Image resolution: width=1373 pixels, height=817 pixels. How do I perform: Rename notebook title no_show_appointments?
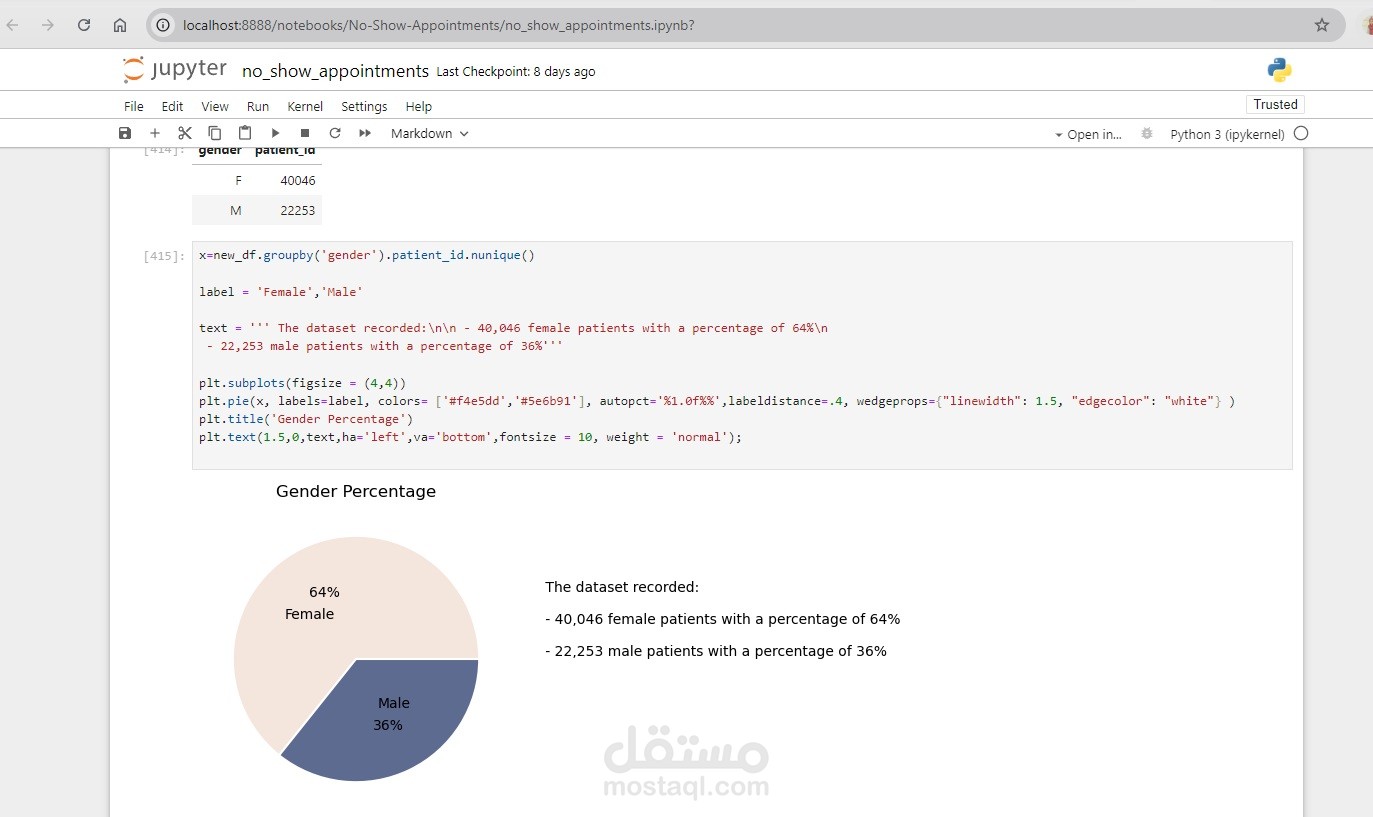(x=335, y=71)
